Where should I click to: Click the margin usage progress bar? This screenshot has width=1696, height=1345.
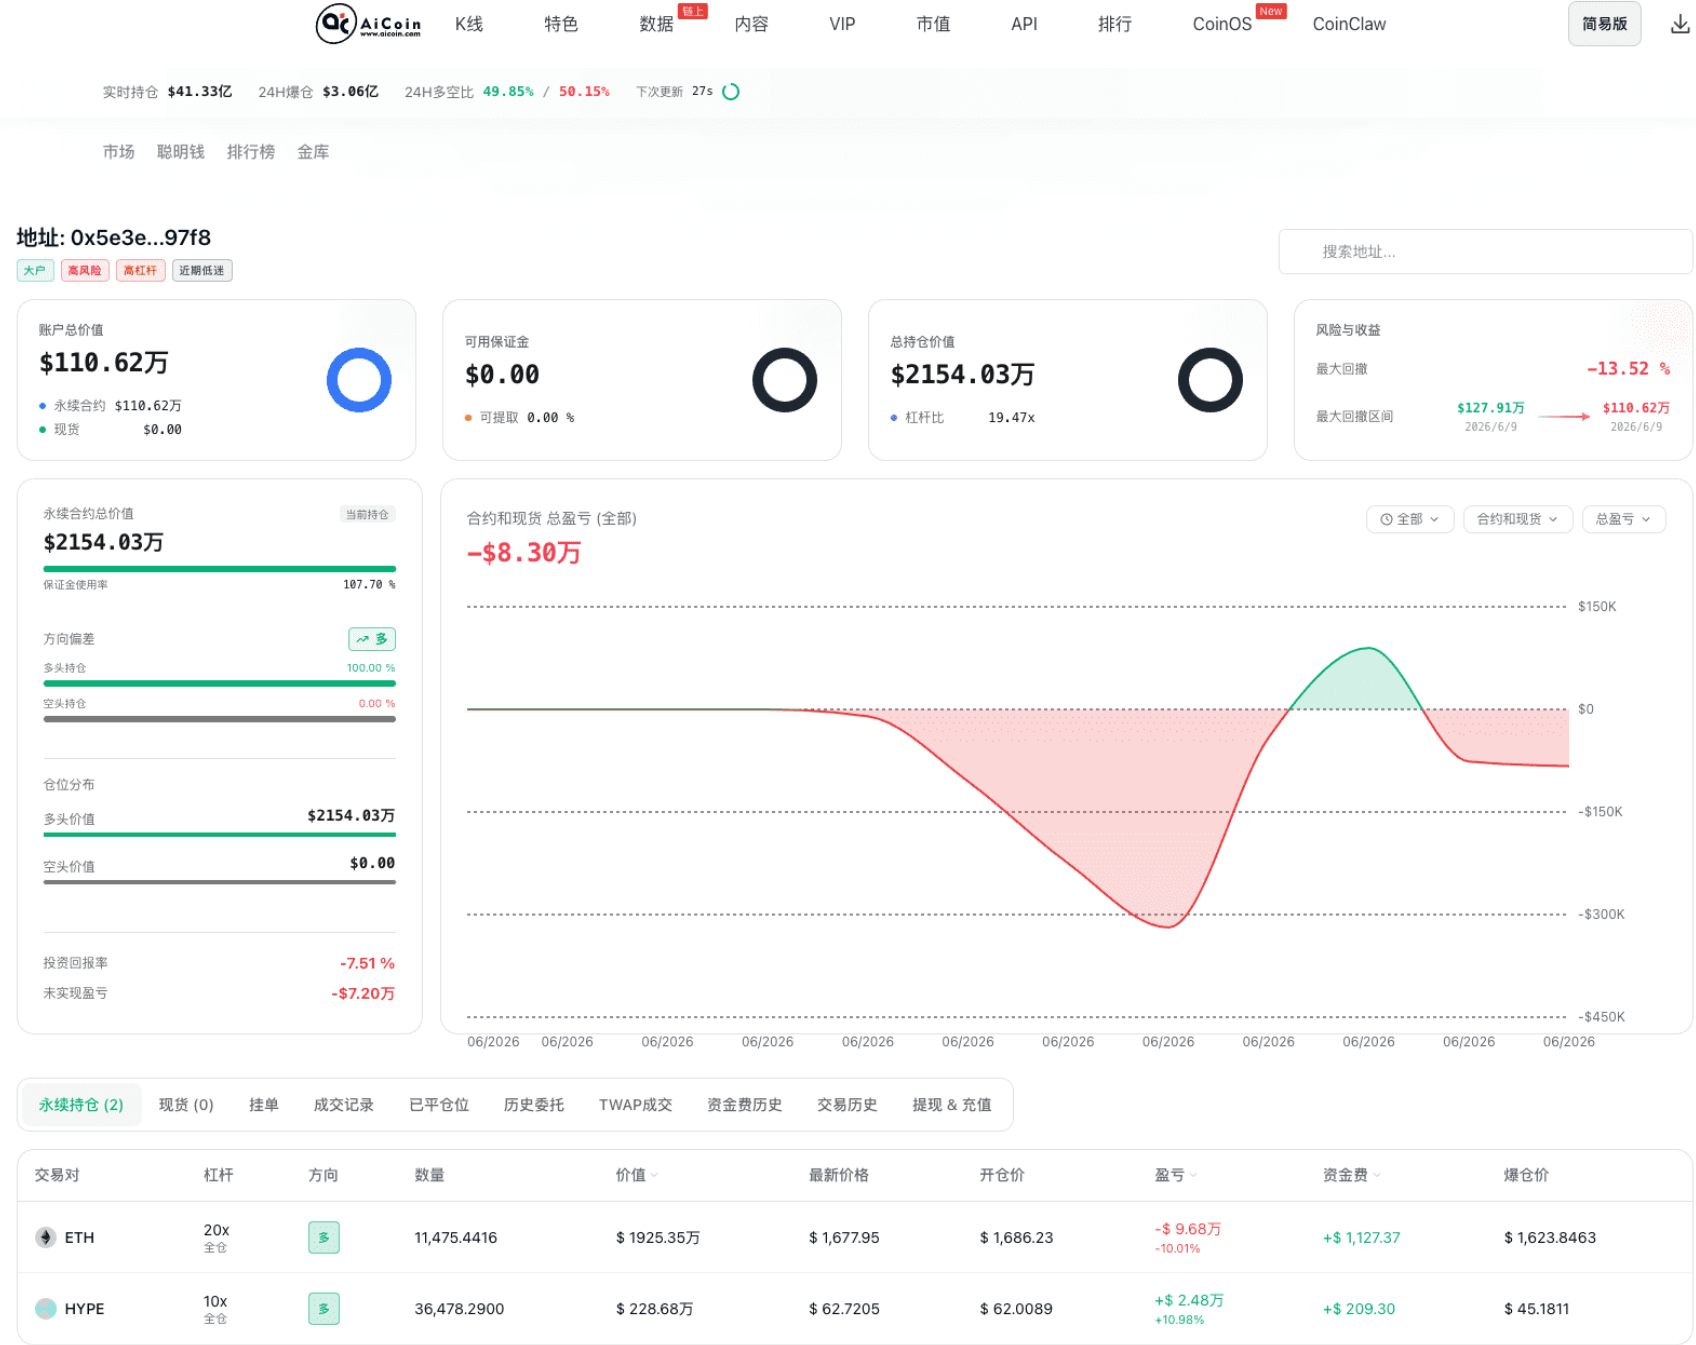tap(220, 569)
